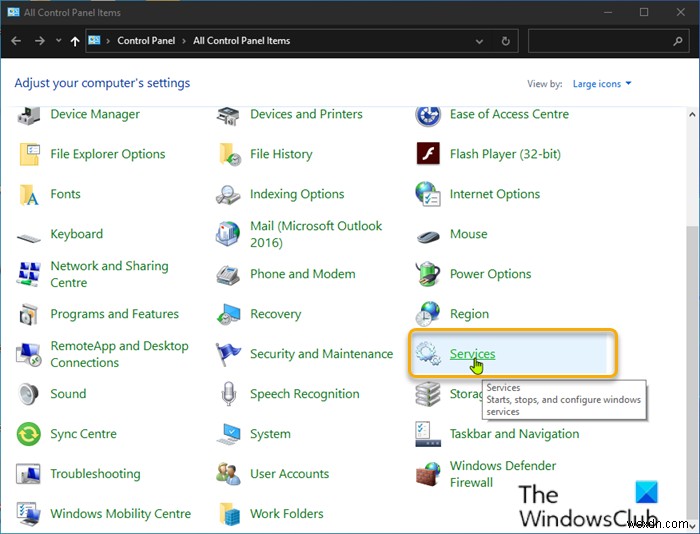Screen dimensions: 700x534
Task: Open the Region globe-clock icon
Action: click(x=428, y=313)
